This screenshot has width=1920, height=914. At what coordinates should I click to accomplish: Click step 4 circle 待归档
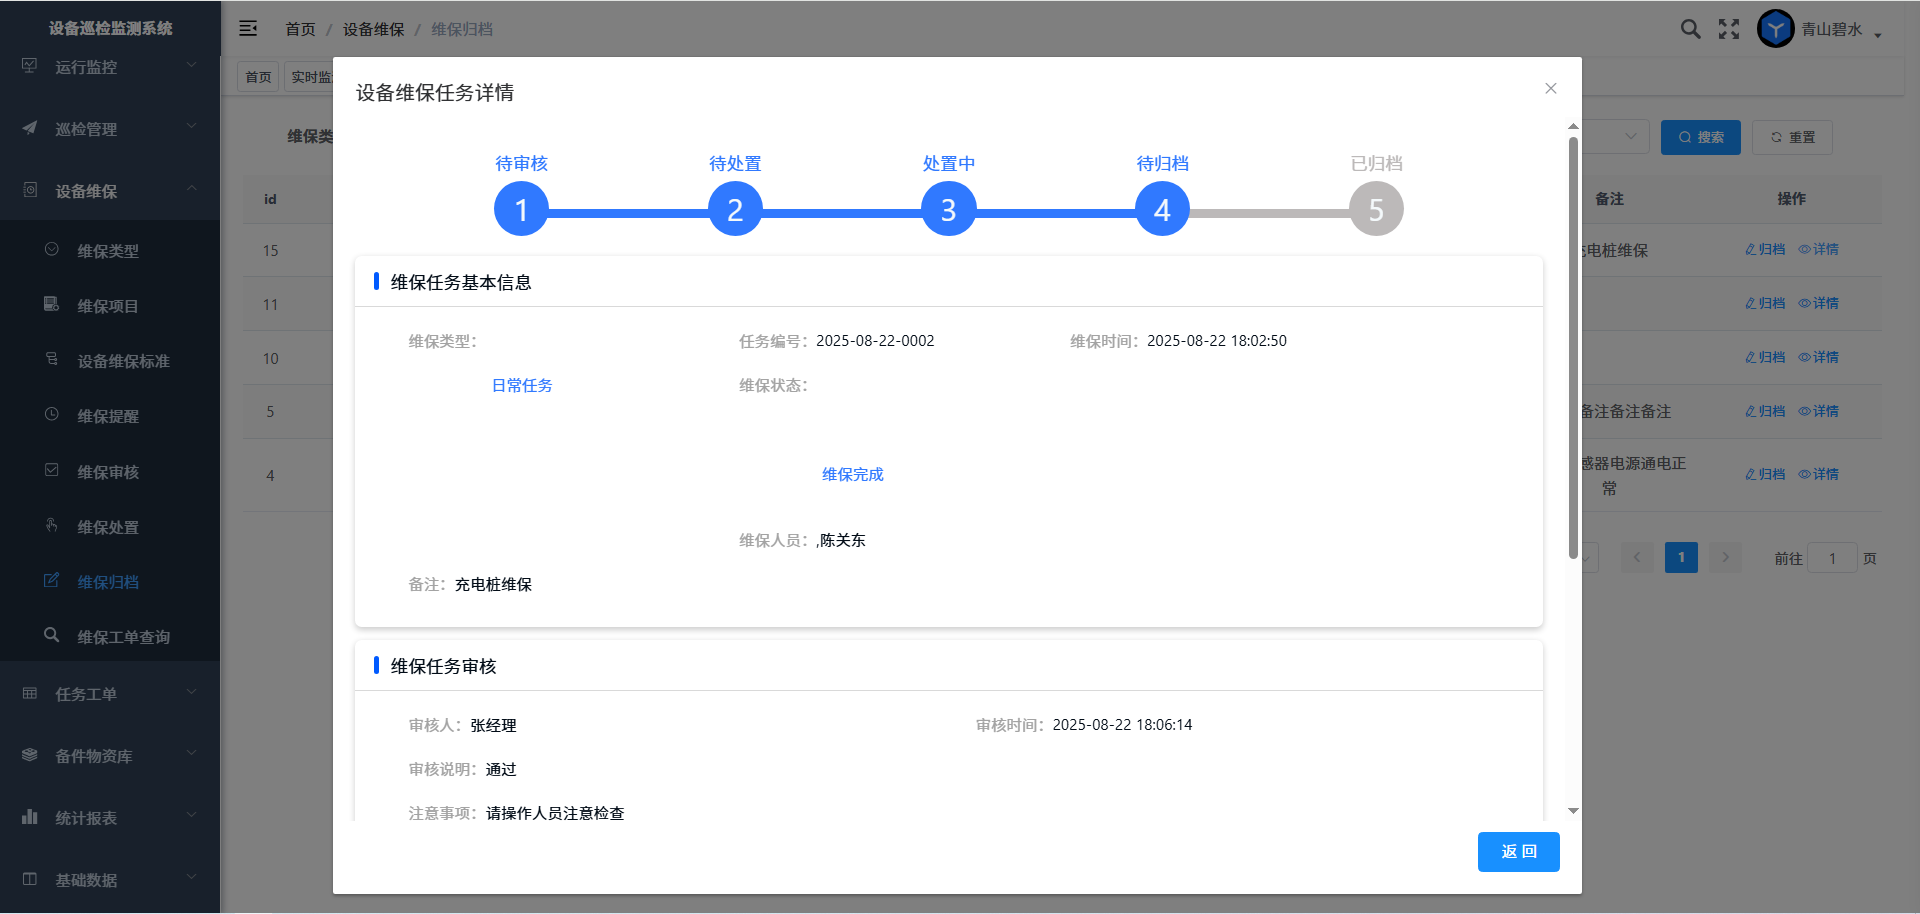coord(1162,209)
